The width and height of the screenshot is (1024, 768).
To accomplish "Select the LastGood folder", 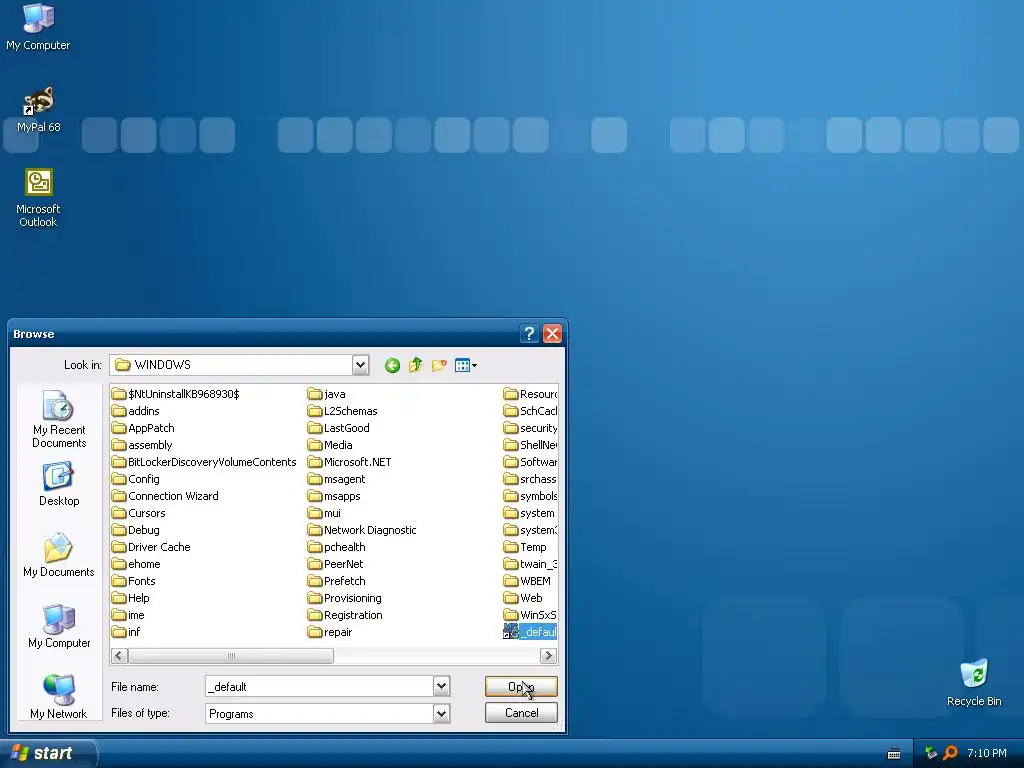I will 339,428.
